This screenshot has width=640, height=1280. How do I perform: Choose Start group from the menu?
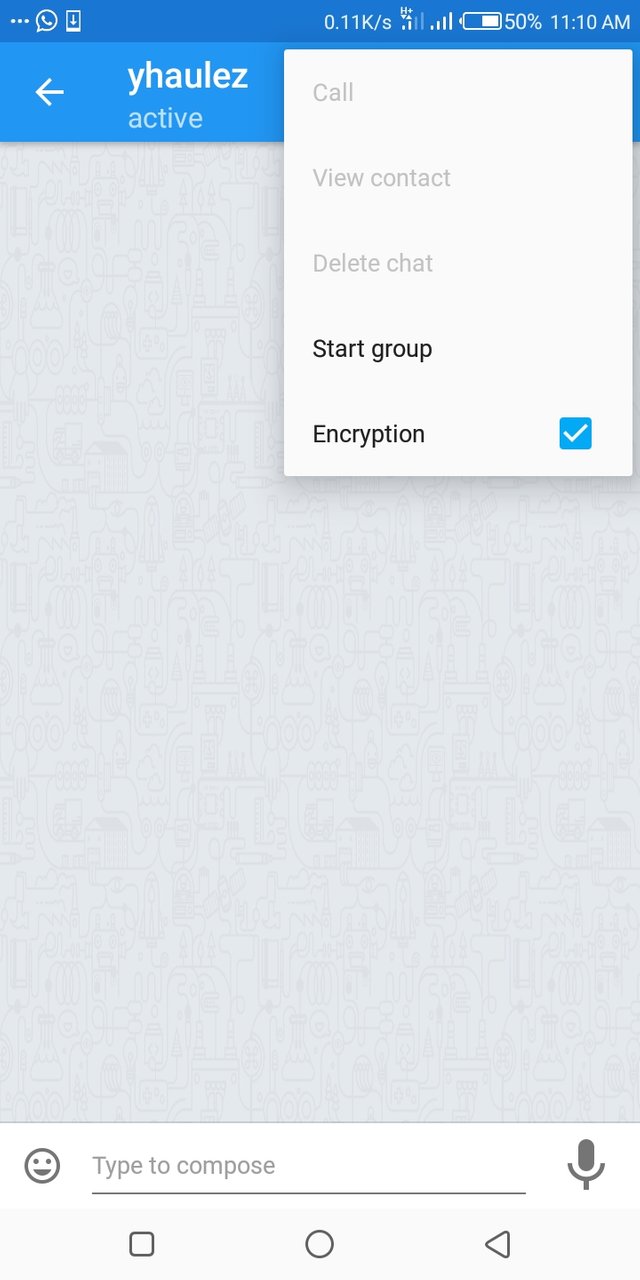tap(372, 349)
